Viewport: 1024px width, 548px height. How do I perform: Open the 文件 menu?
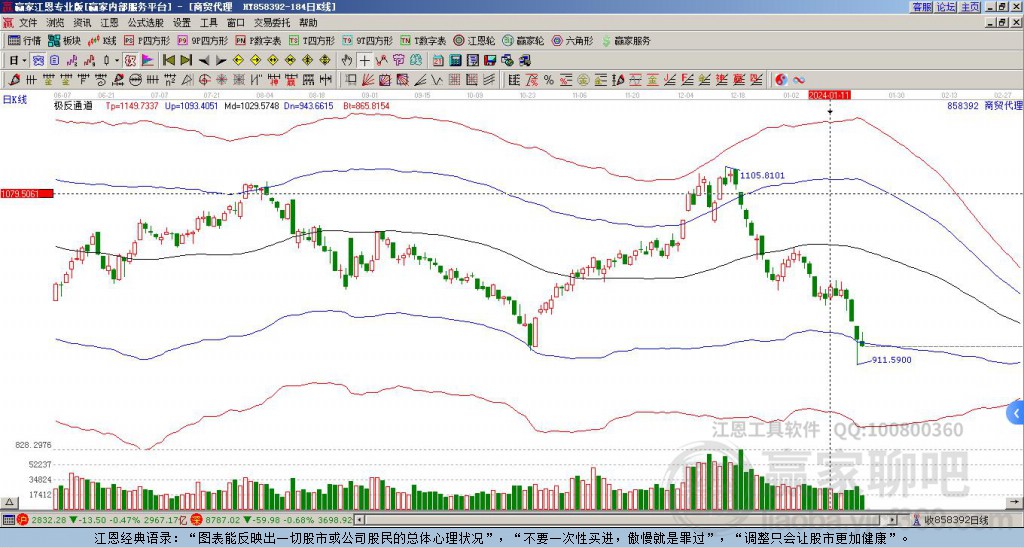[x=28, y=23]
